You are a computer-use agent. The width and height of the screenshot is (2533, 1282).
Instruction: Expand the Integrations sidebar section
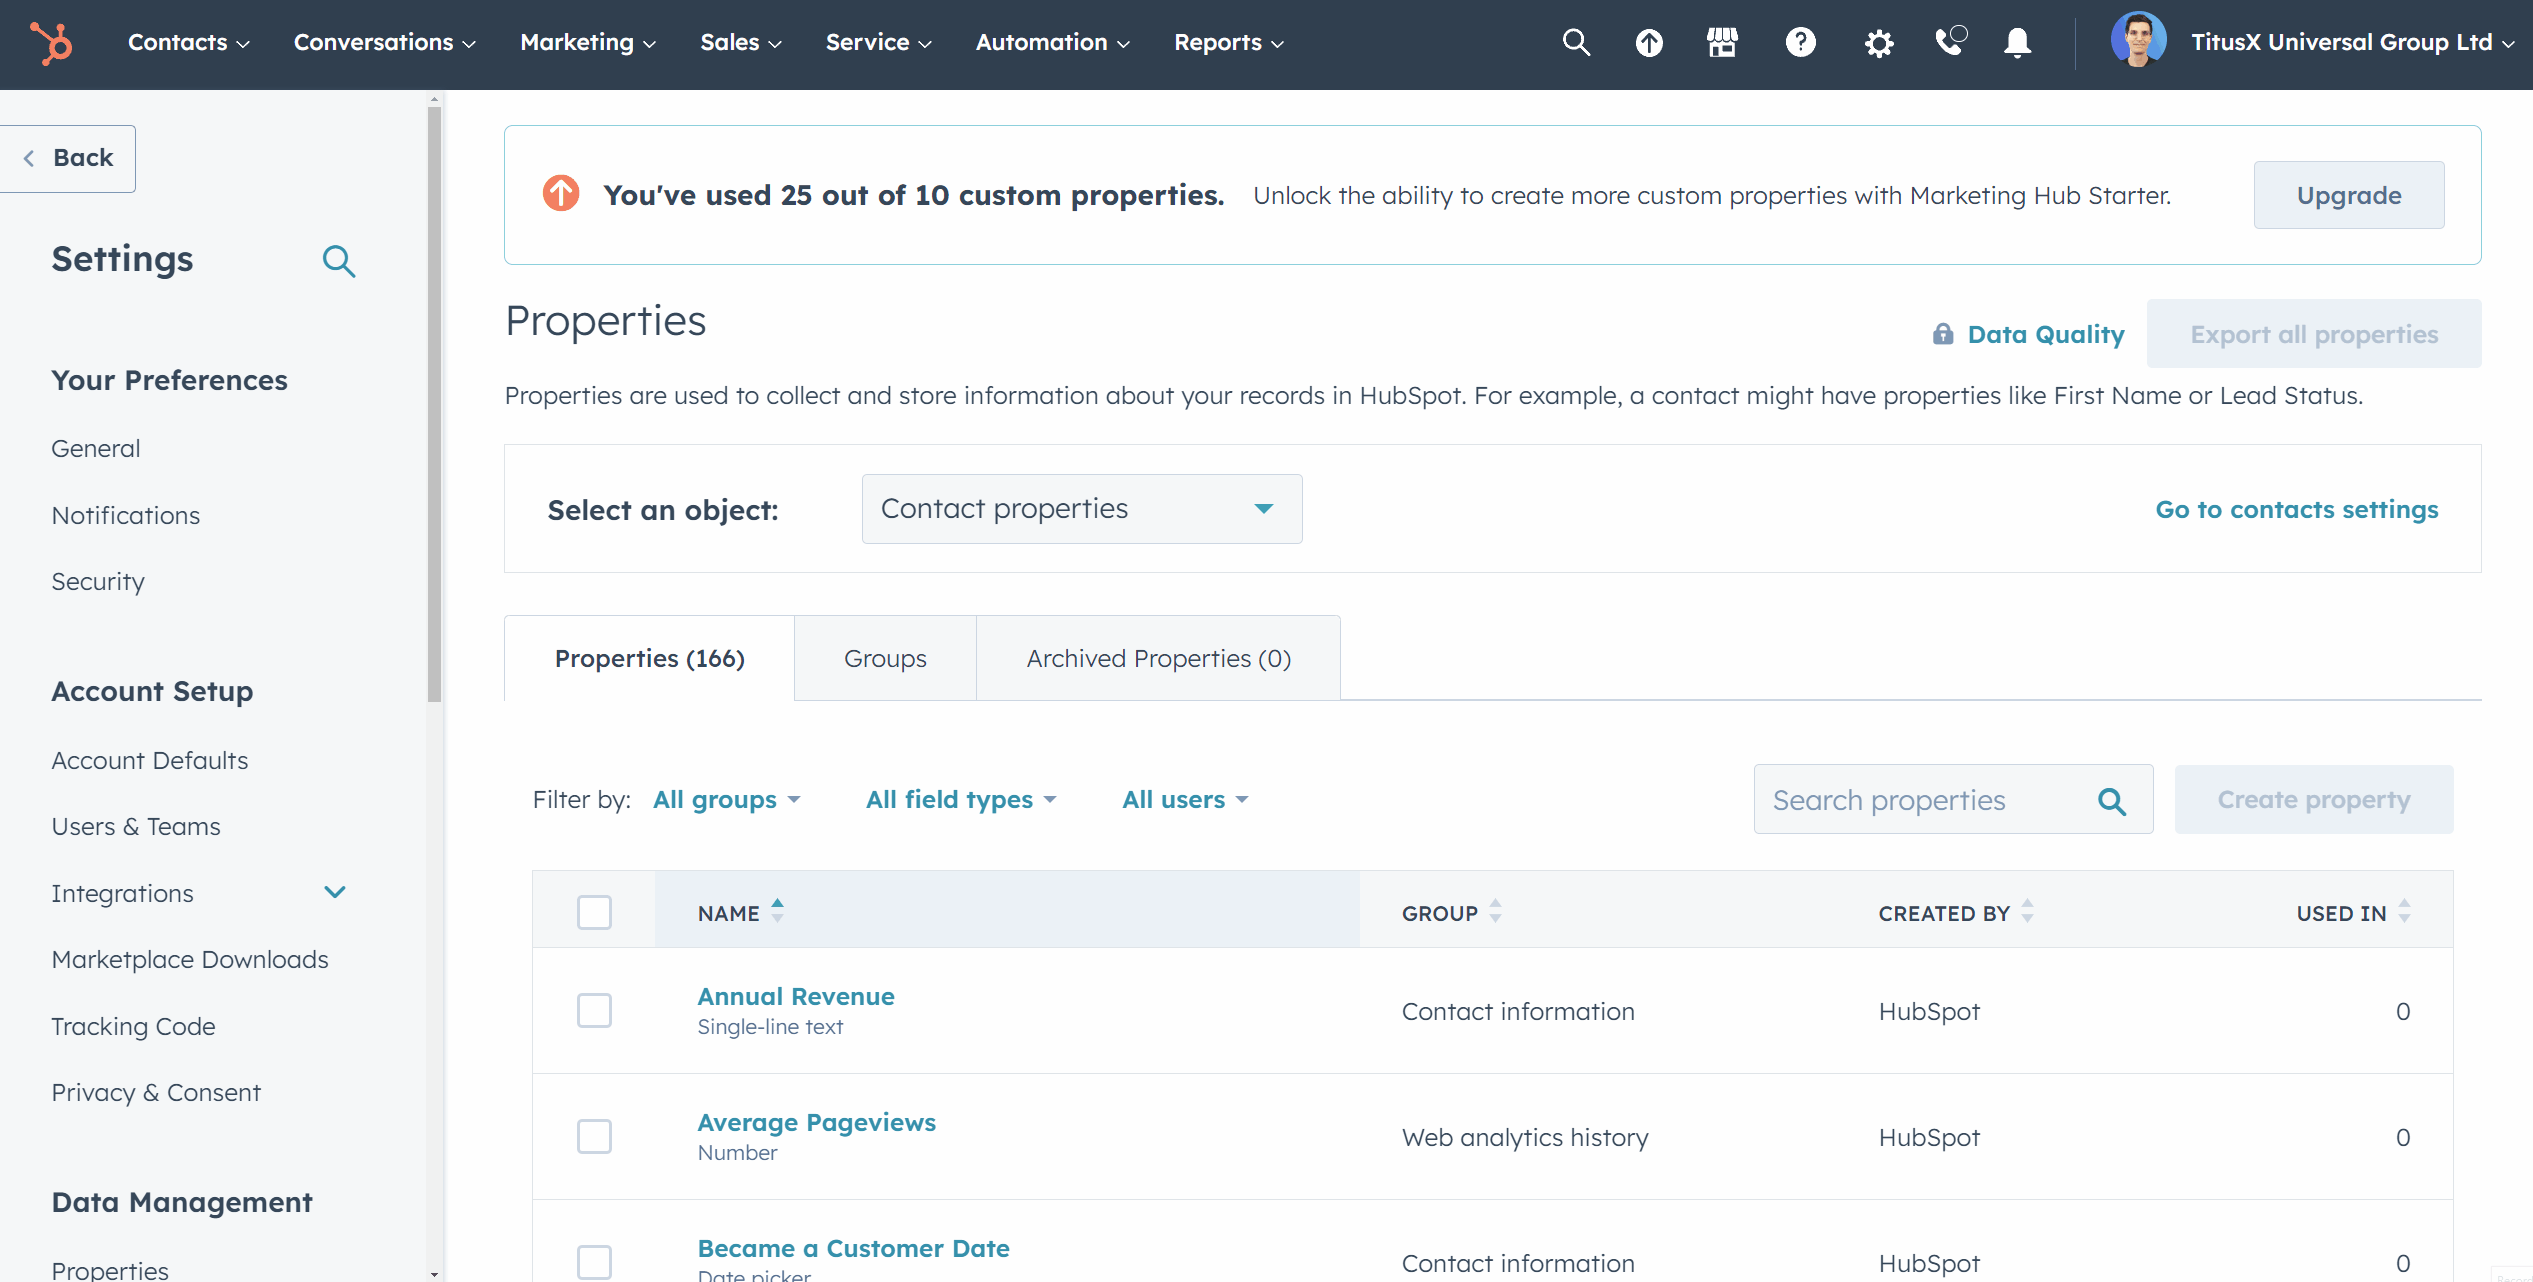(335, 892)
